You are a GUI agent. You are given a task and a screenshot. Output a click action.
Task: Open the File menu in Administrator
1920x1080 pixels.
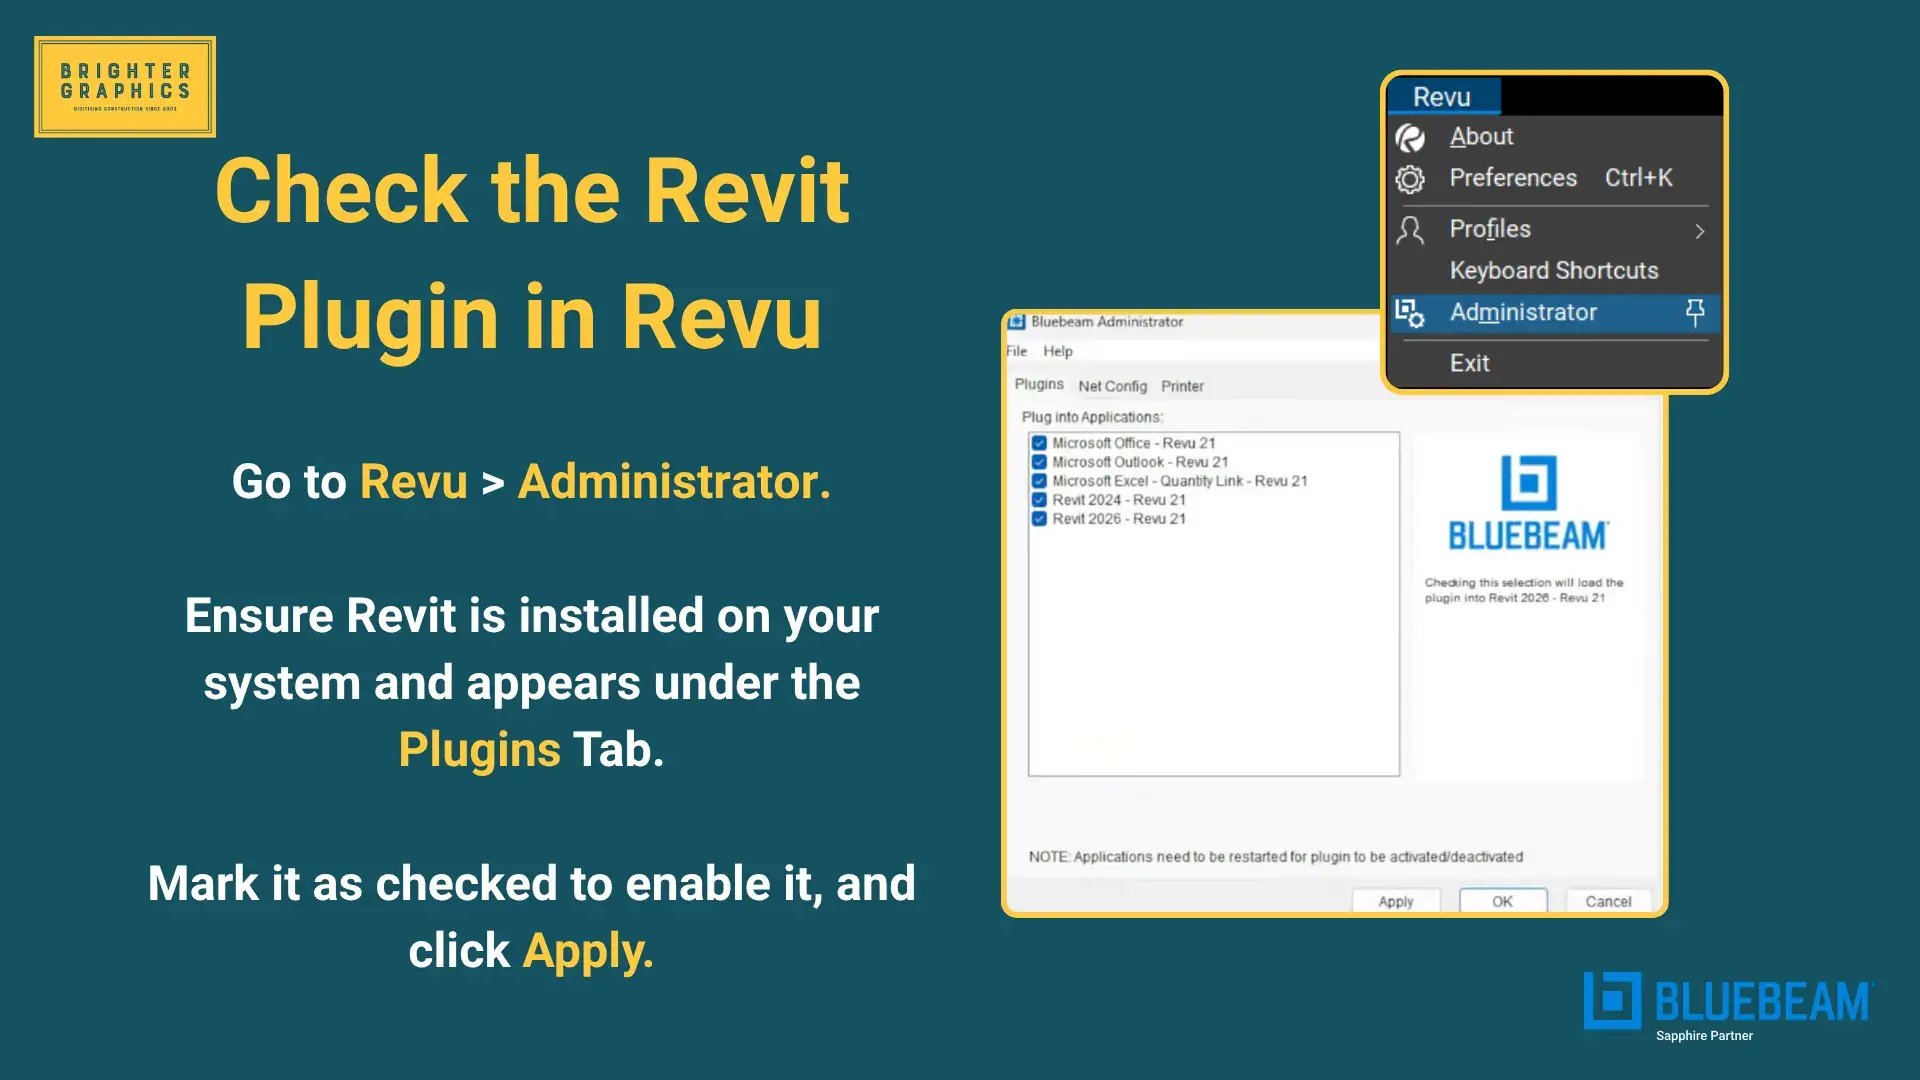(1016, 351)
